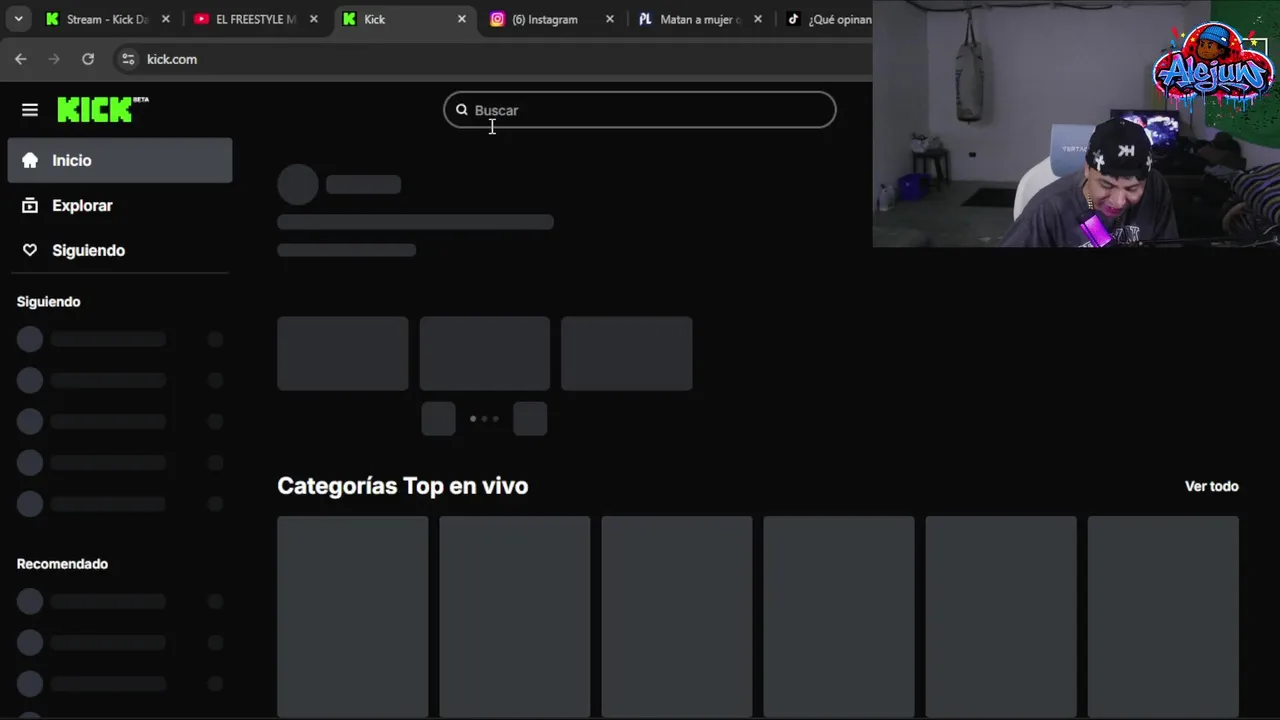
Task: Click the search magnifier icon
Action: (x=462, y=110)
